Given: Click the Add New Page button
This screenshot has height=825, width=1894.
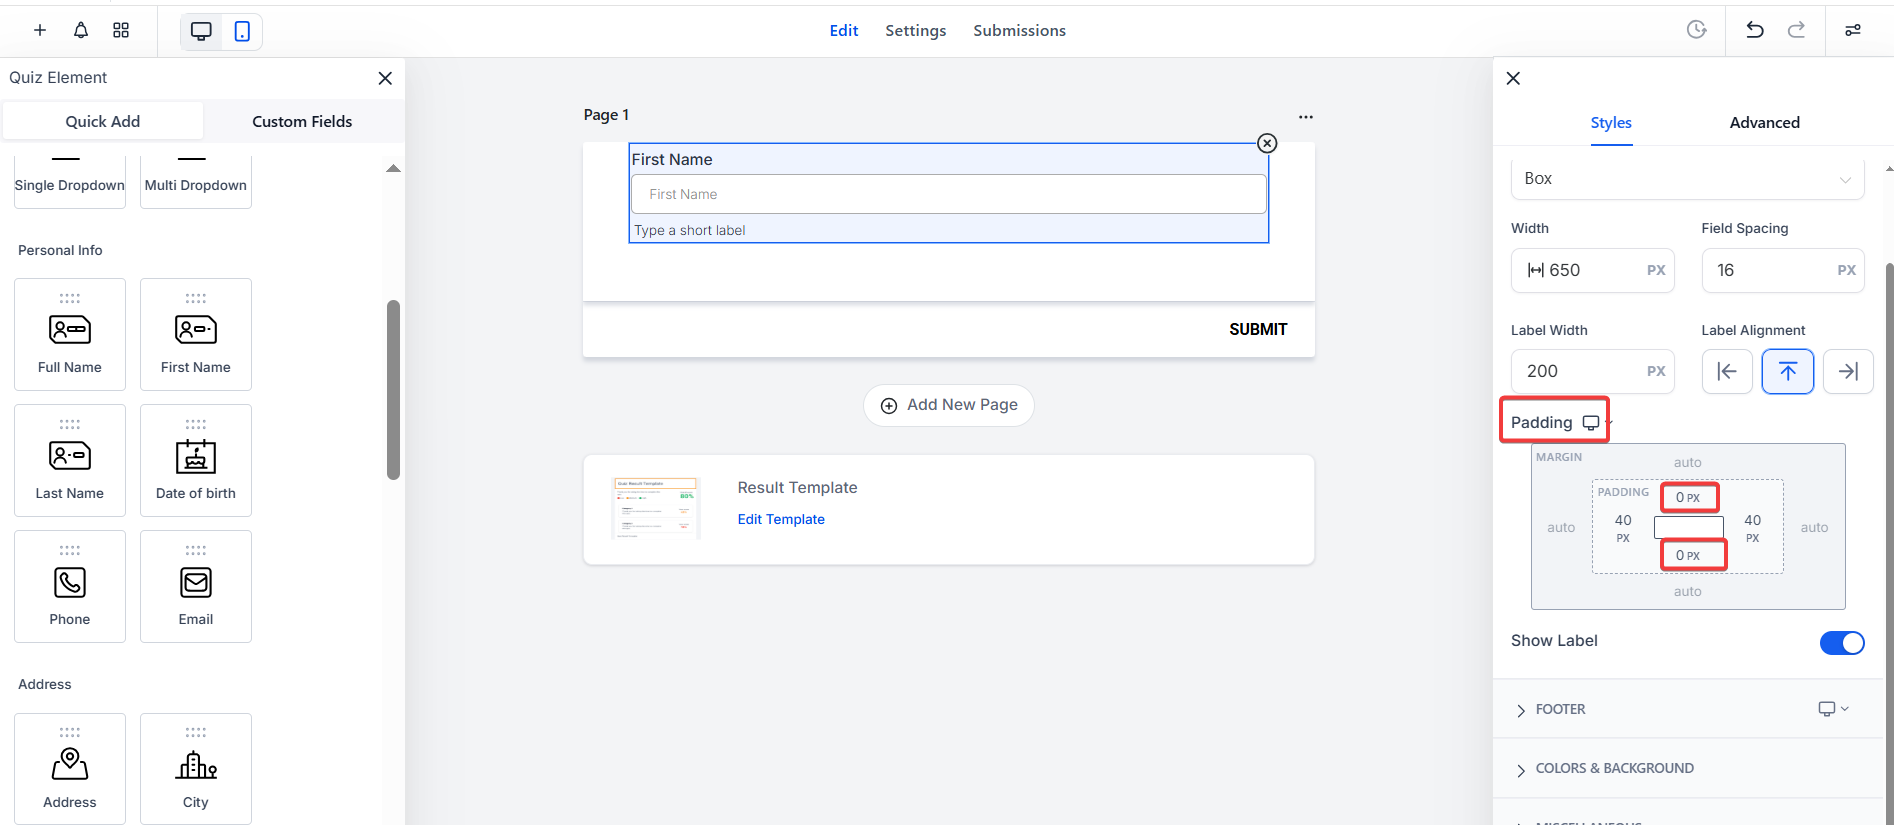Looking at the screenshot, I should pyautogui.click(x=948, y=405).
